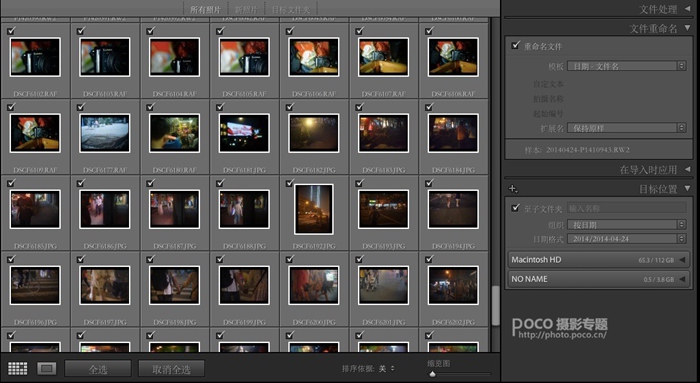Collapse the 文件重命名 panel
Viewport: 700px width, 383px height.
click(688, 28)
